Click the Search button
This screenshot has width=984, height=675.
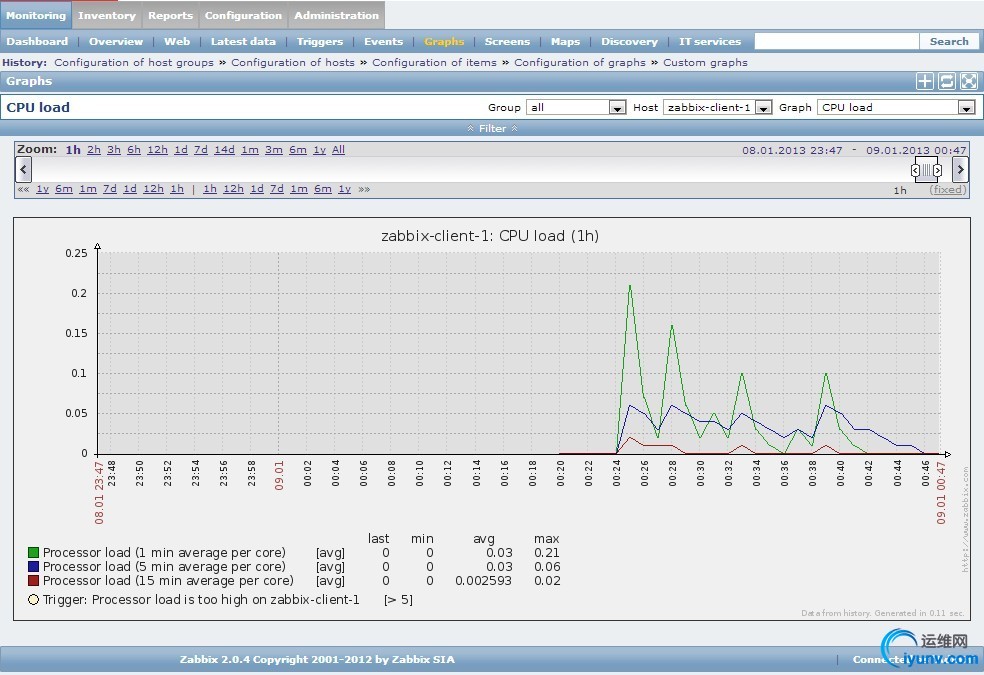pyautogui.click(x=948, y=42)
